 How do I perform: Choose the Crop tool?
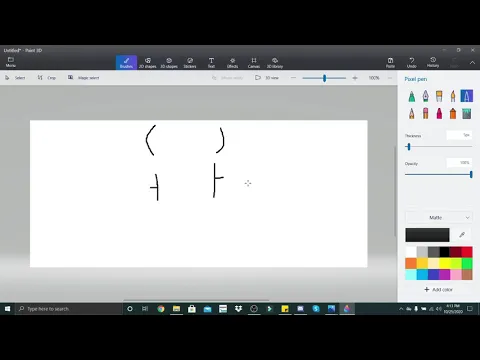[47, 78]
